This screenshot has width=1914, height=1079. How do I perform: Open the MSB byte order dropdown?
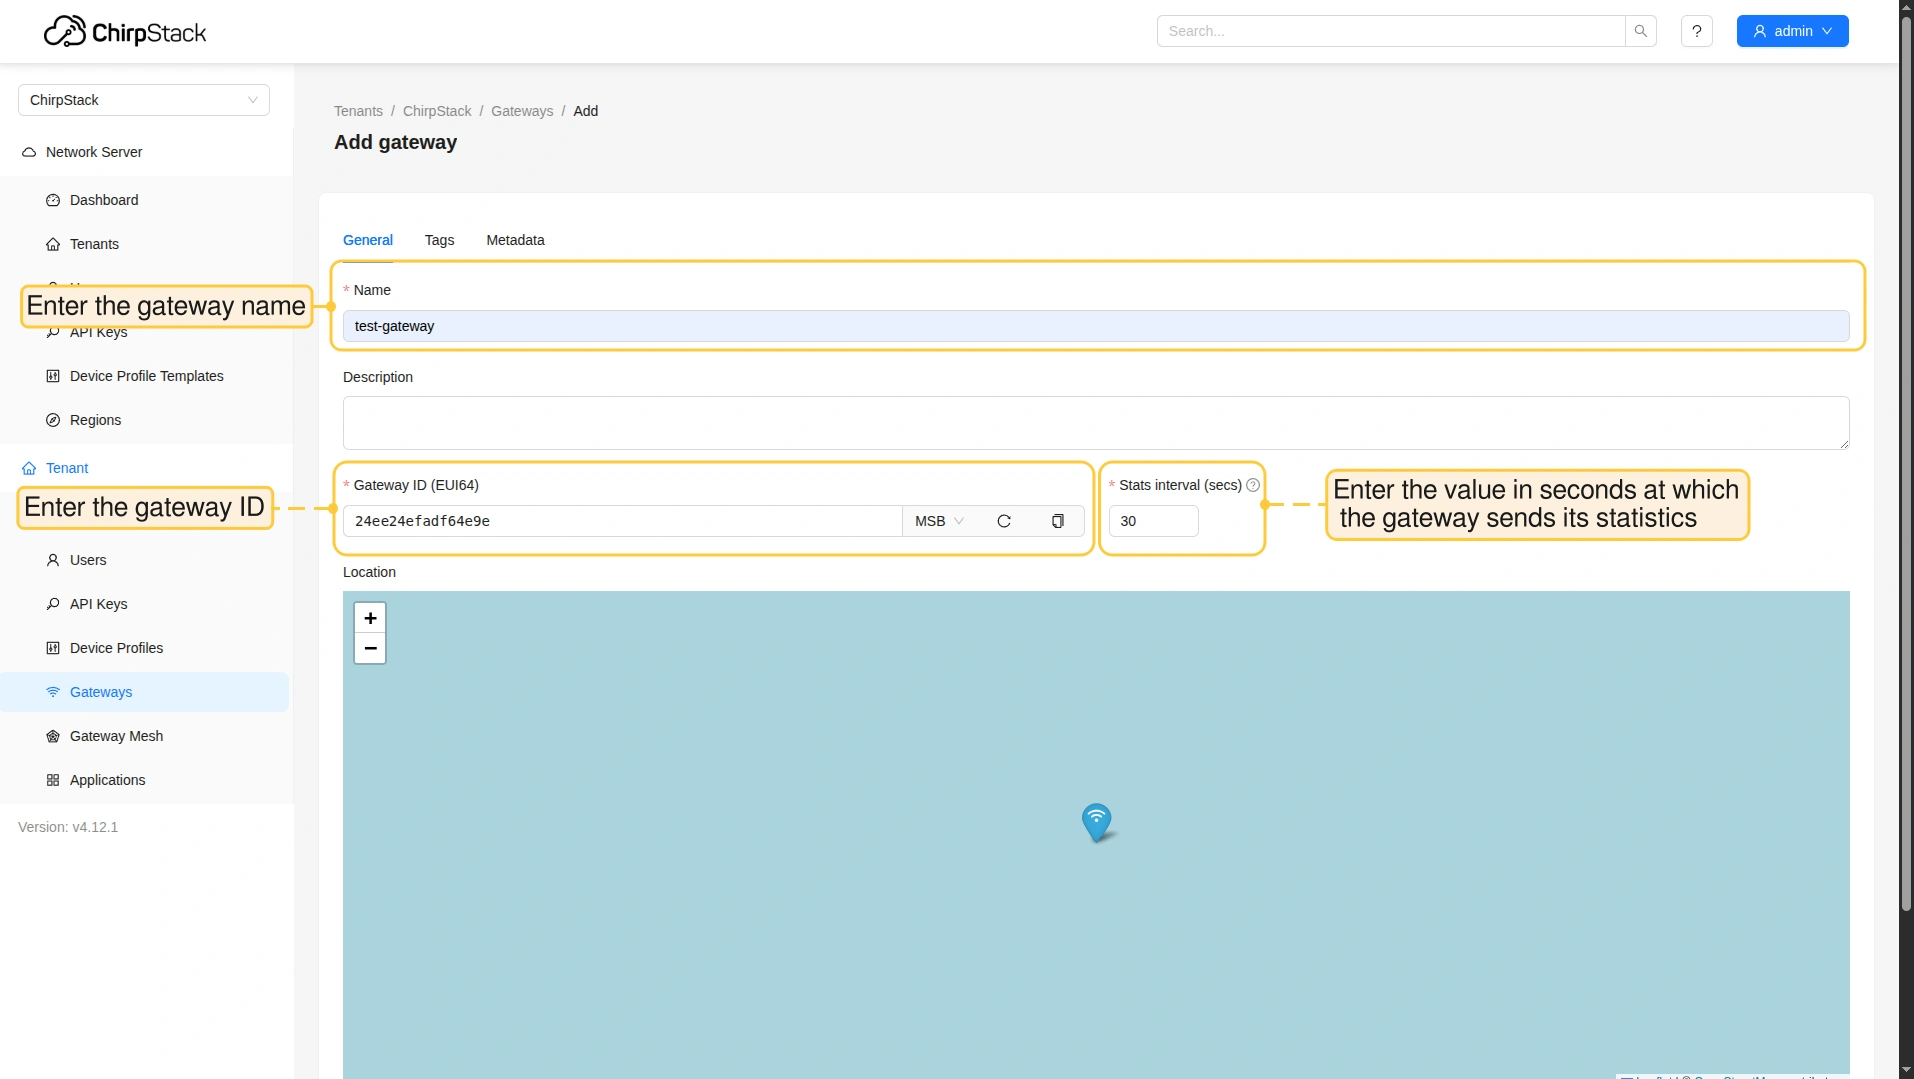tap(939, 521)
